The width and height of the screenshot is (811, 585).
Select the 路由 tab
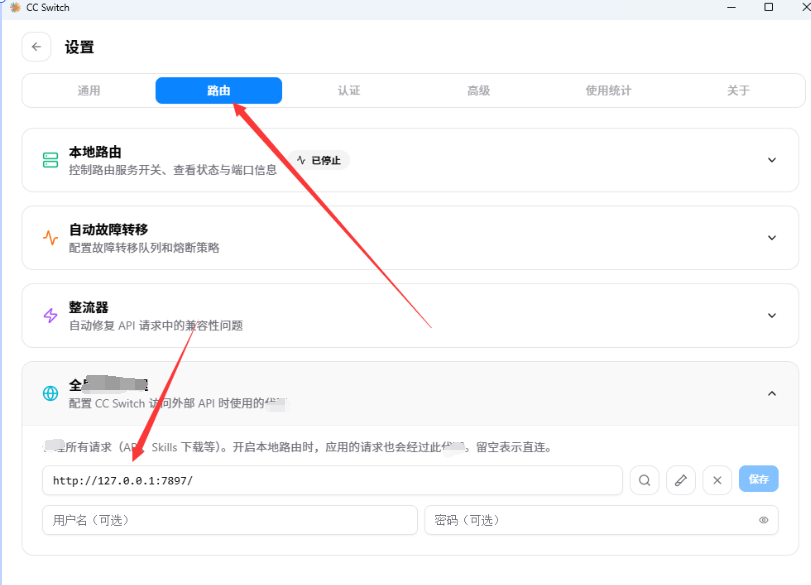[x=219, y=91]
